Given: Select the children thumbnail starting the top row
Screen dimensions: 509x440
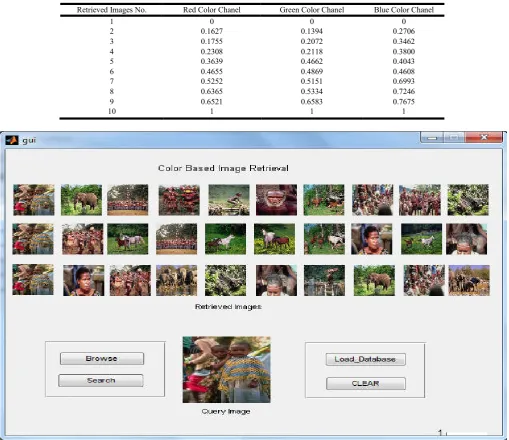Looking at the screenshot, I should [x=34, y=200].
